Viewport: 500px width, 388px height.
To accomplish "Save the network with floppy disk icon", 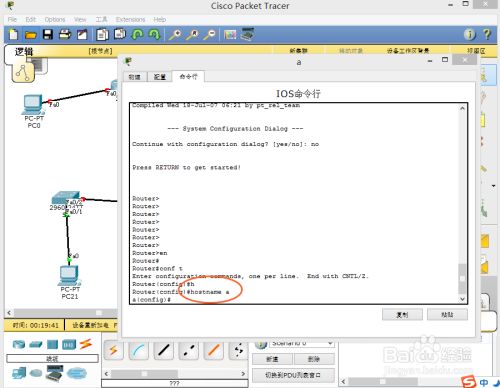I will [48, 34].
